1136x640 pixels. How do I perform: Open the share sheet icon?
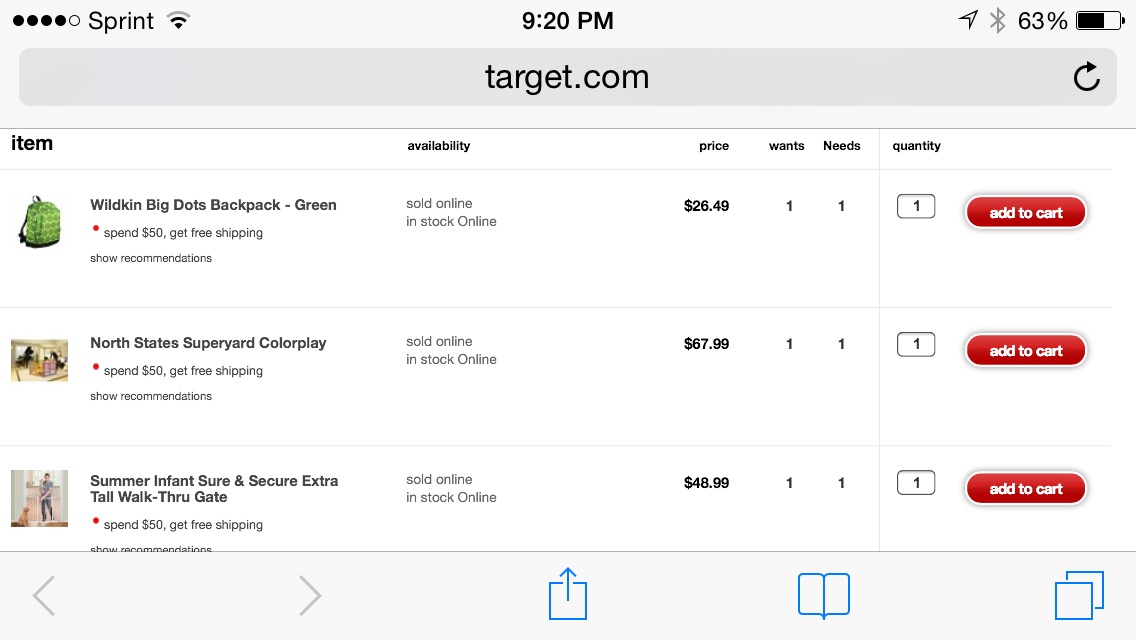click(x=567, y=594)
